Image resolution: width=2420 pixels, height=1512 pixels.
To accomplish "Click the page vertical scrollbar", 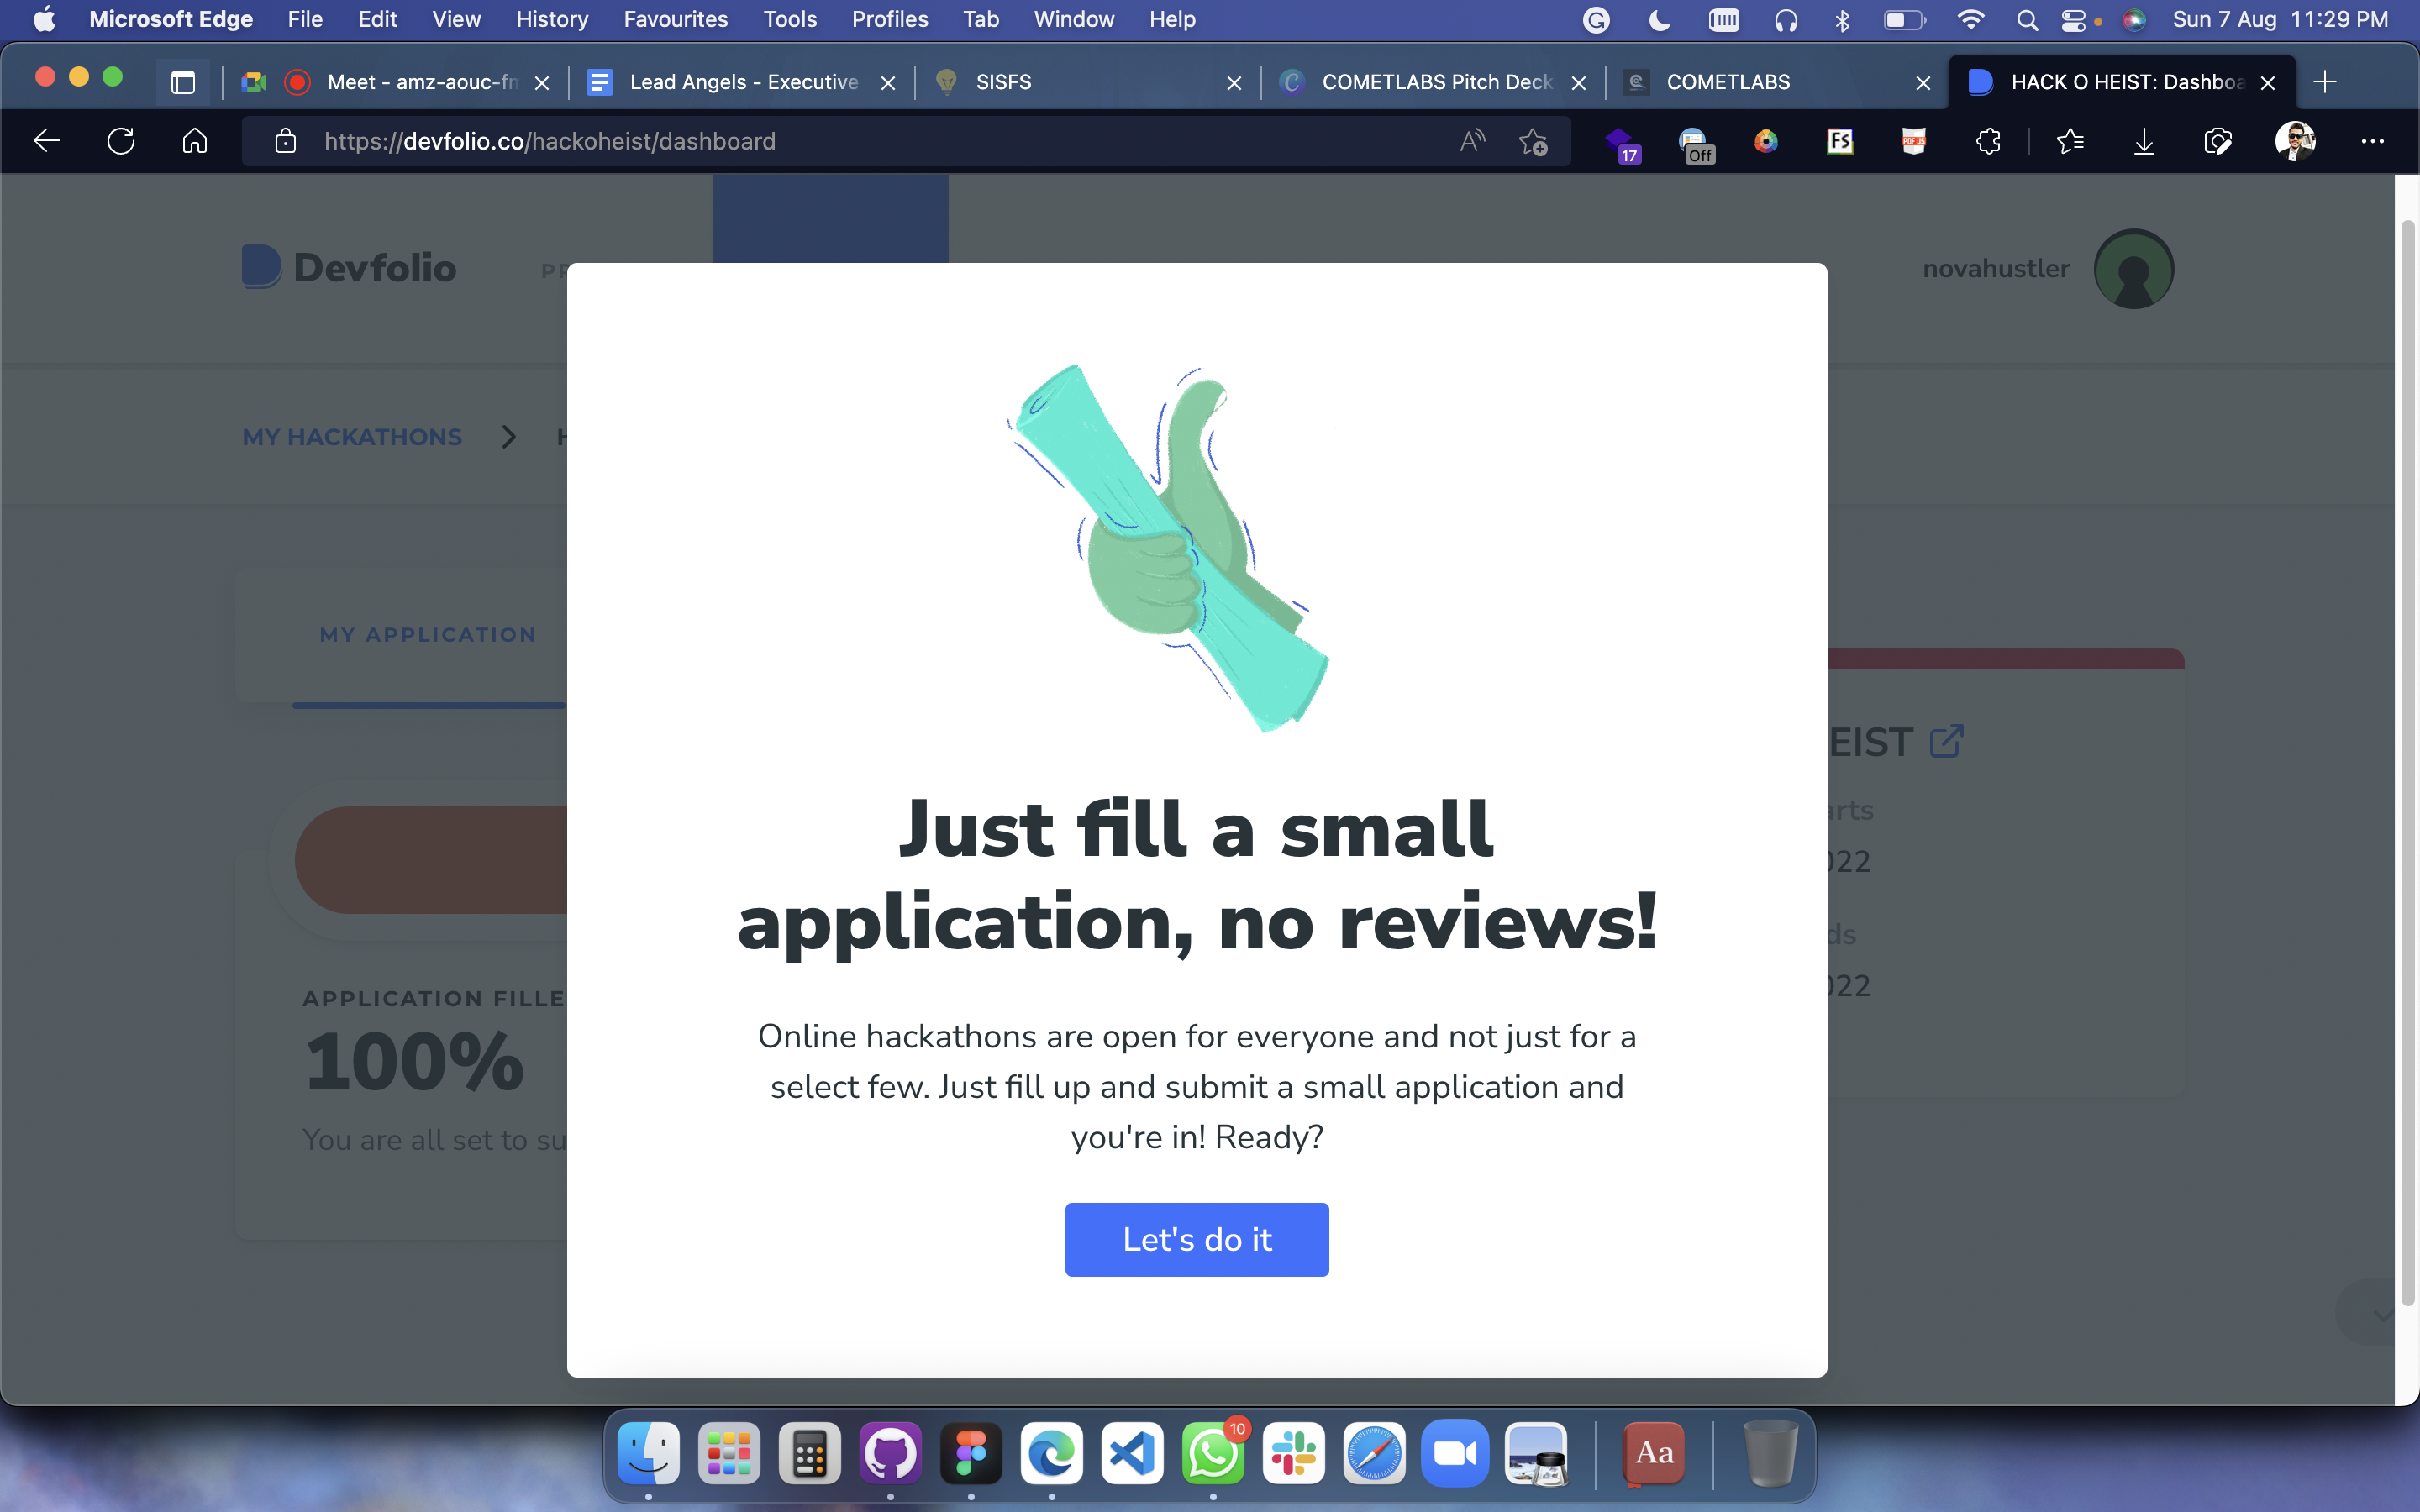I will tap(2407, 760).
